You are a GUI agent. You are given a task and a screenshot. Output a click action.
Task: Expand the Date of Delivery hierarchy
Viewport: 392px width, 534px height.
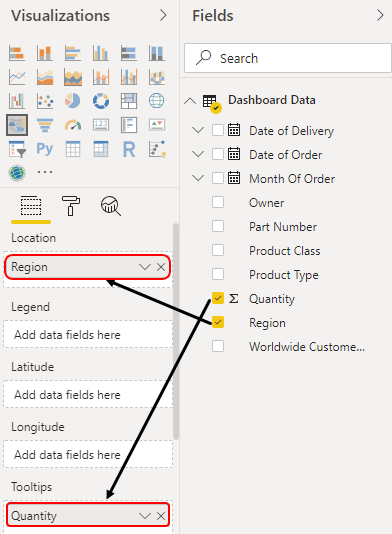click(198, 130)
